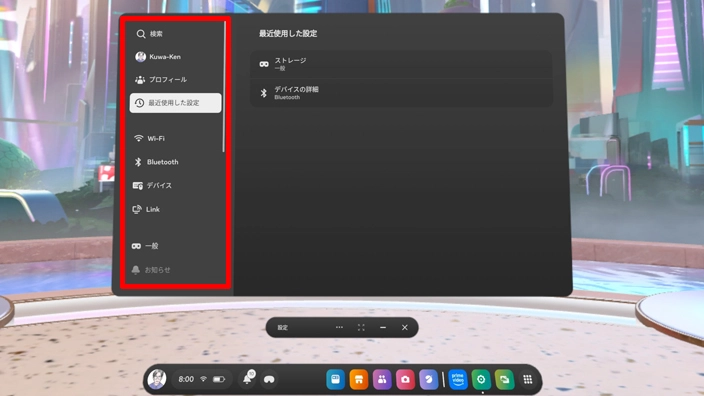Viewport: 704px width, 396px height.
Task: Open the green settings gear app
Action: [x=481, y=379]
